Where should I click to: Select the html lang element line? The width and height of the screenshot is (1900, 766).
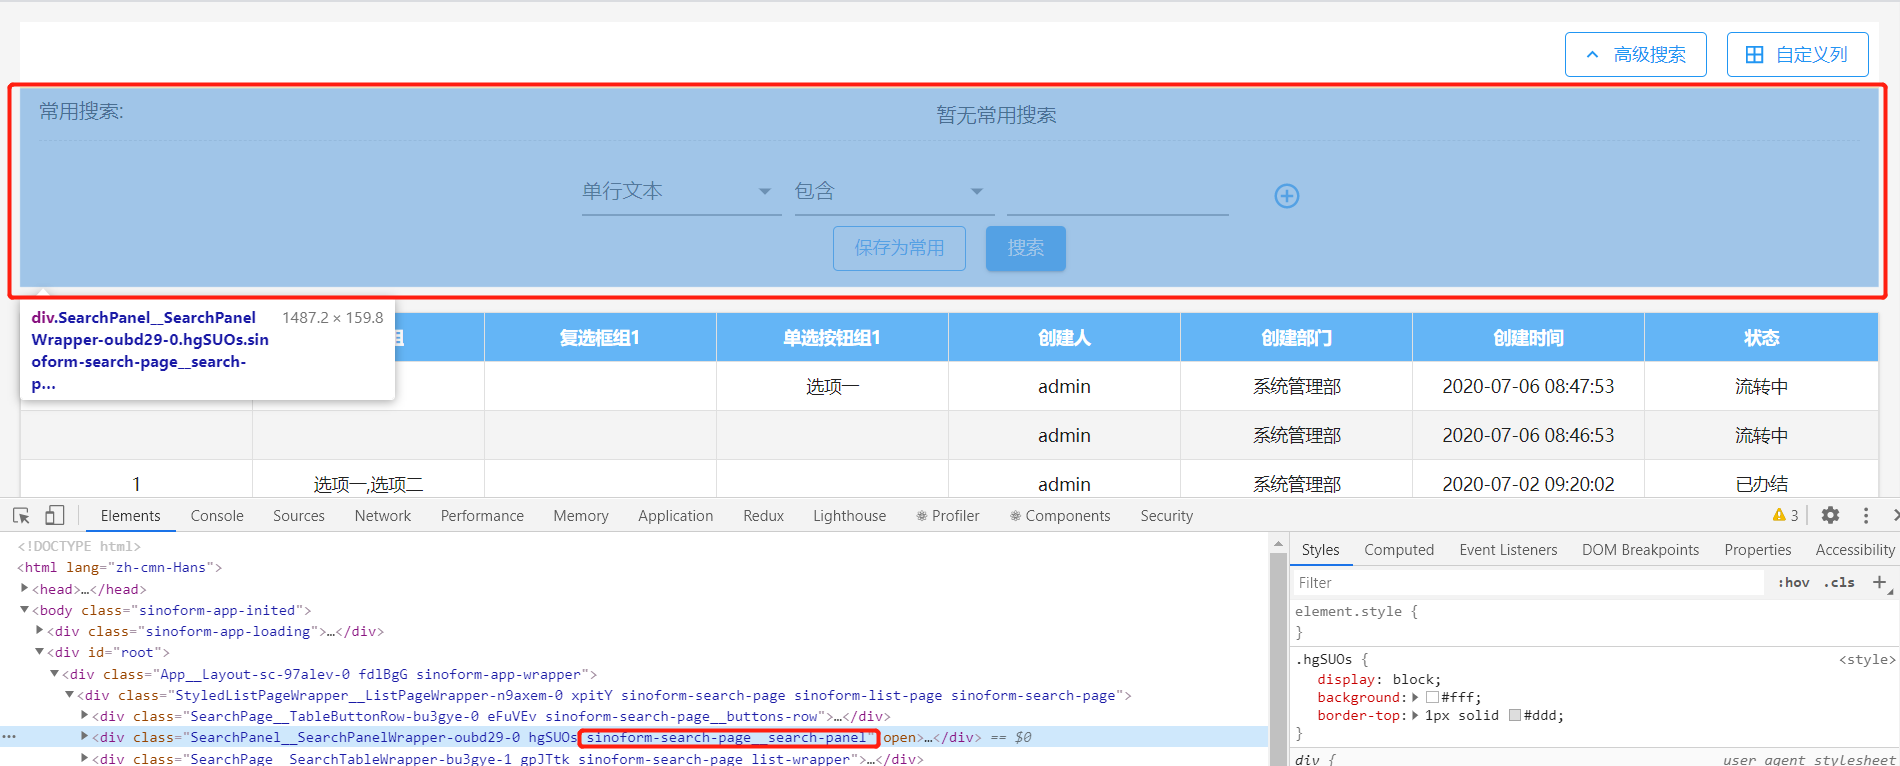pos(119,567)
